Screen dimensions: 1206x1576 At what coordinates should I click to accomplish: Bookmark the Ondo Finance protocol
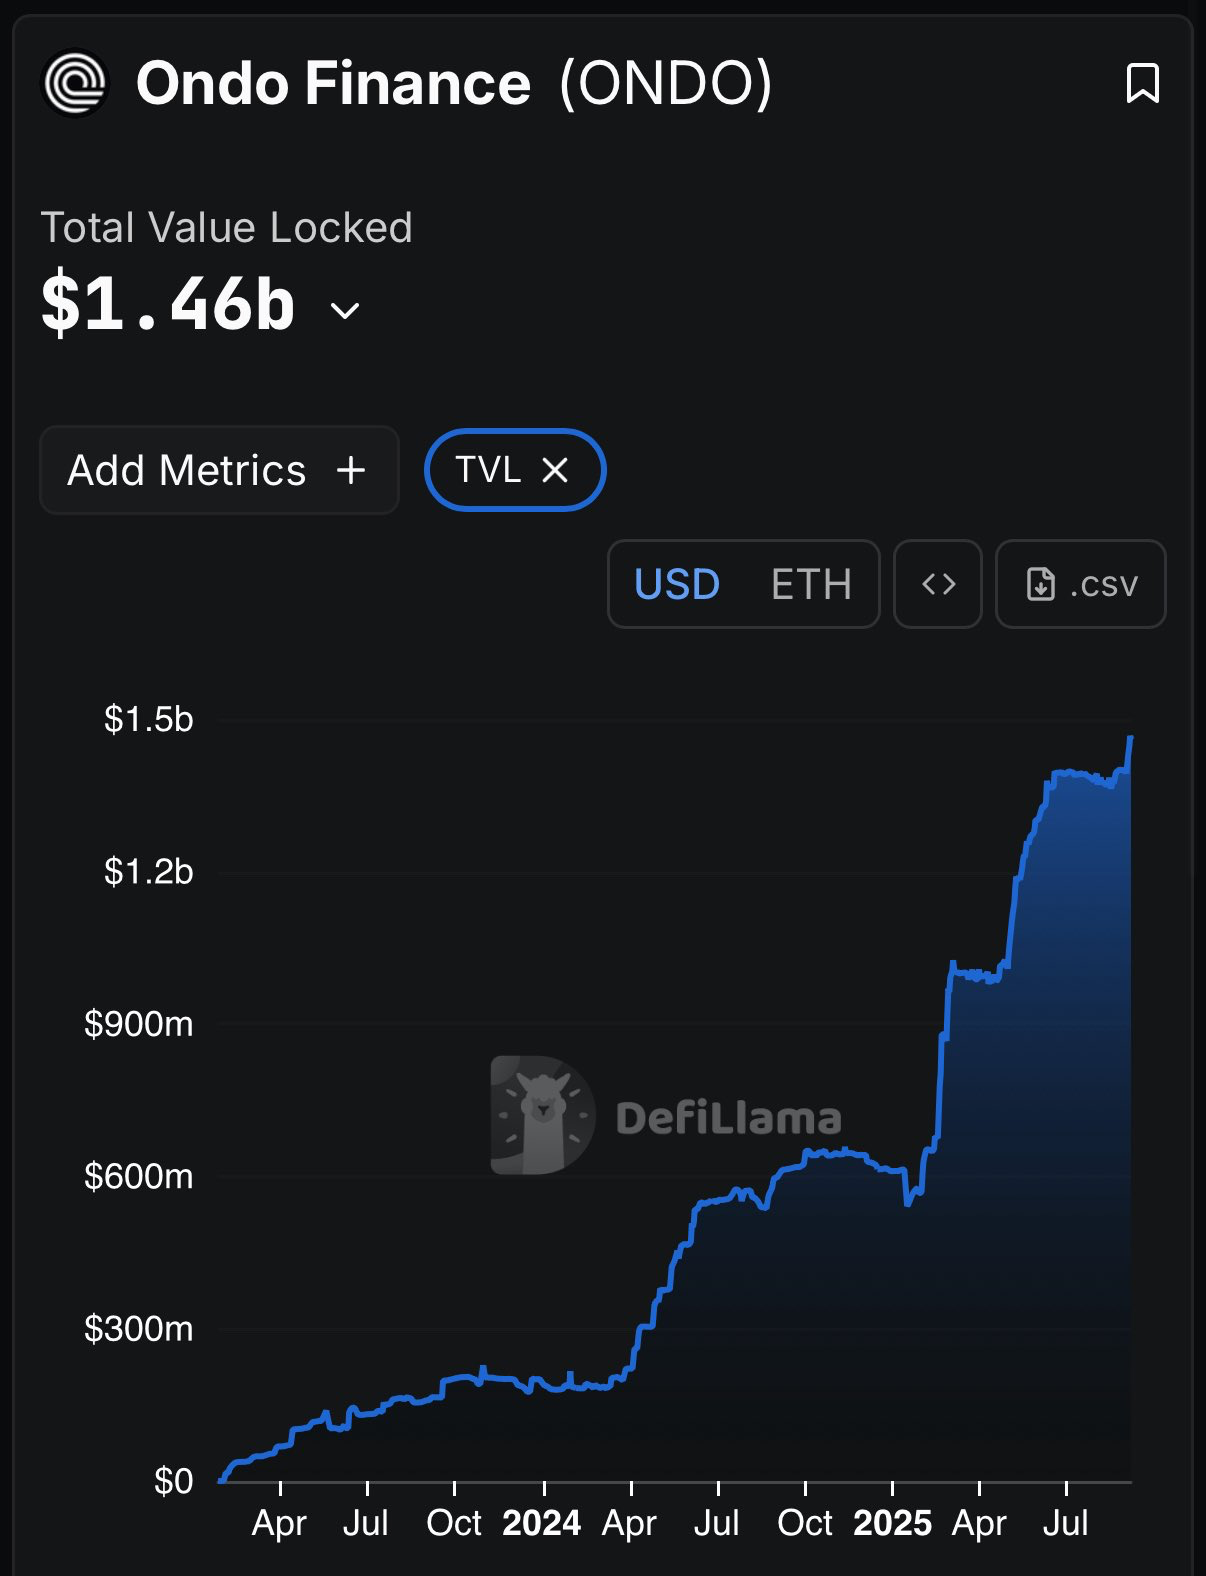pos(1142,83)
